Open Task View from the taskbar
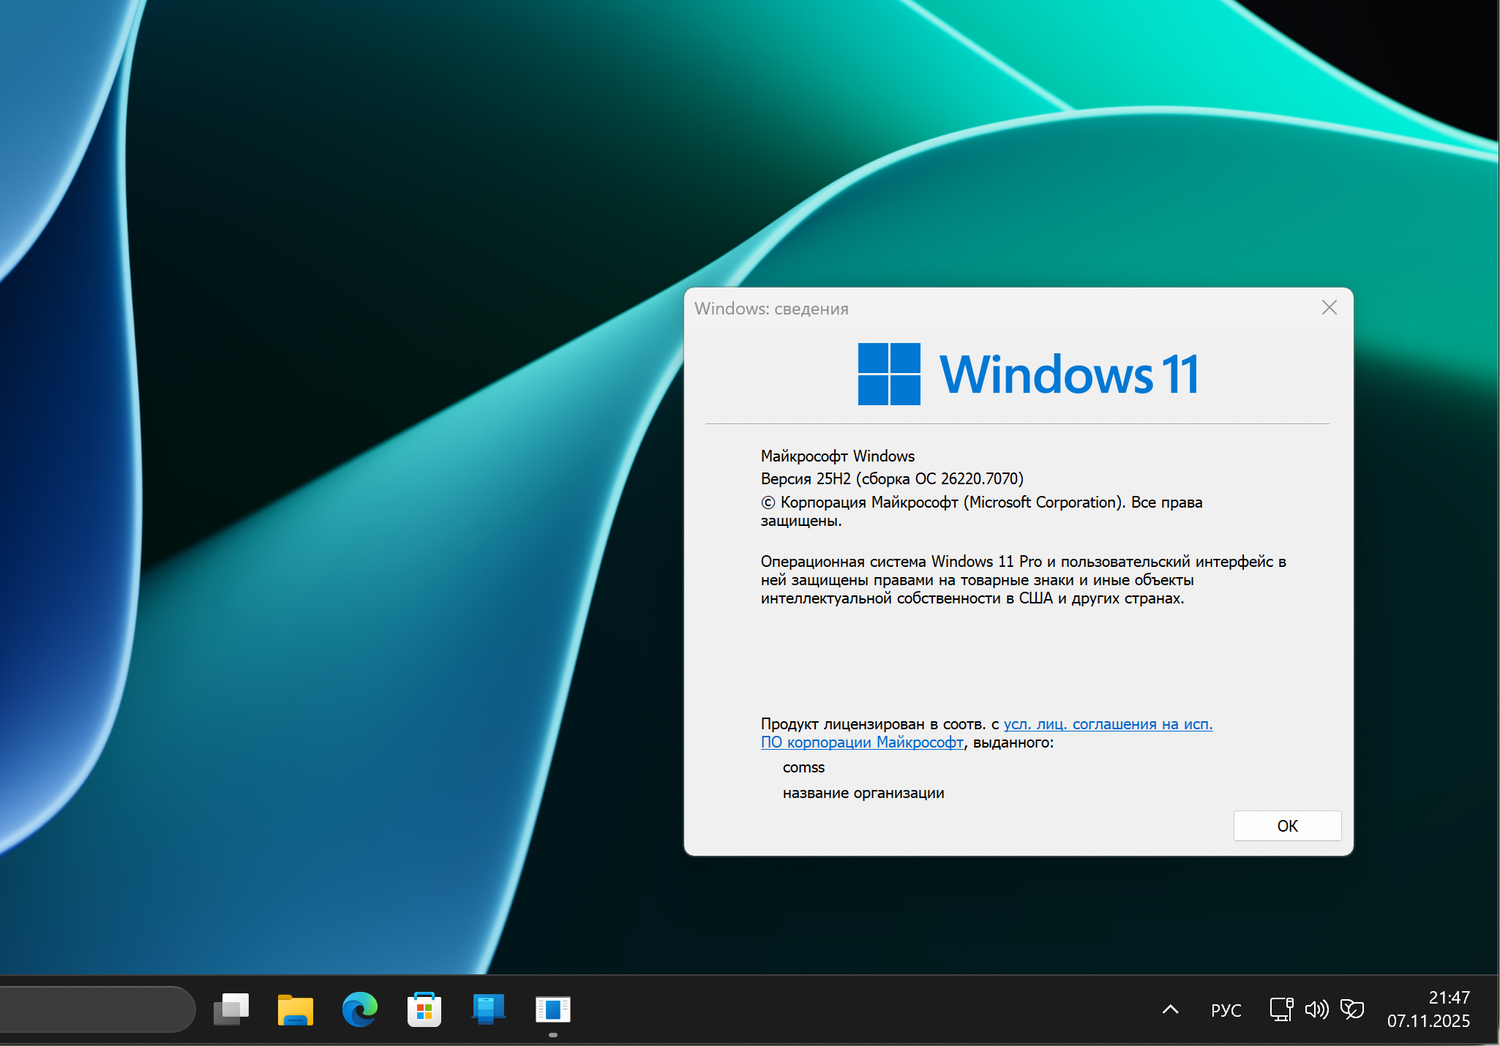Image resolution: width=1500 pixels, height=1046 pixels. point(231,1009)
